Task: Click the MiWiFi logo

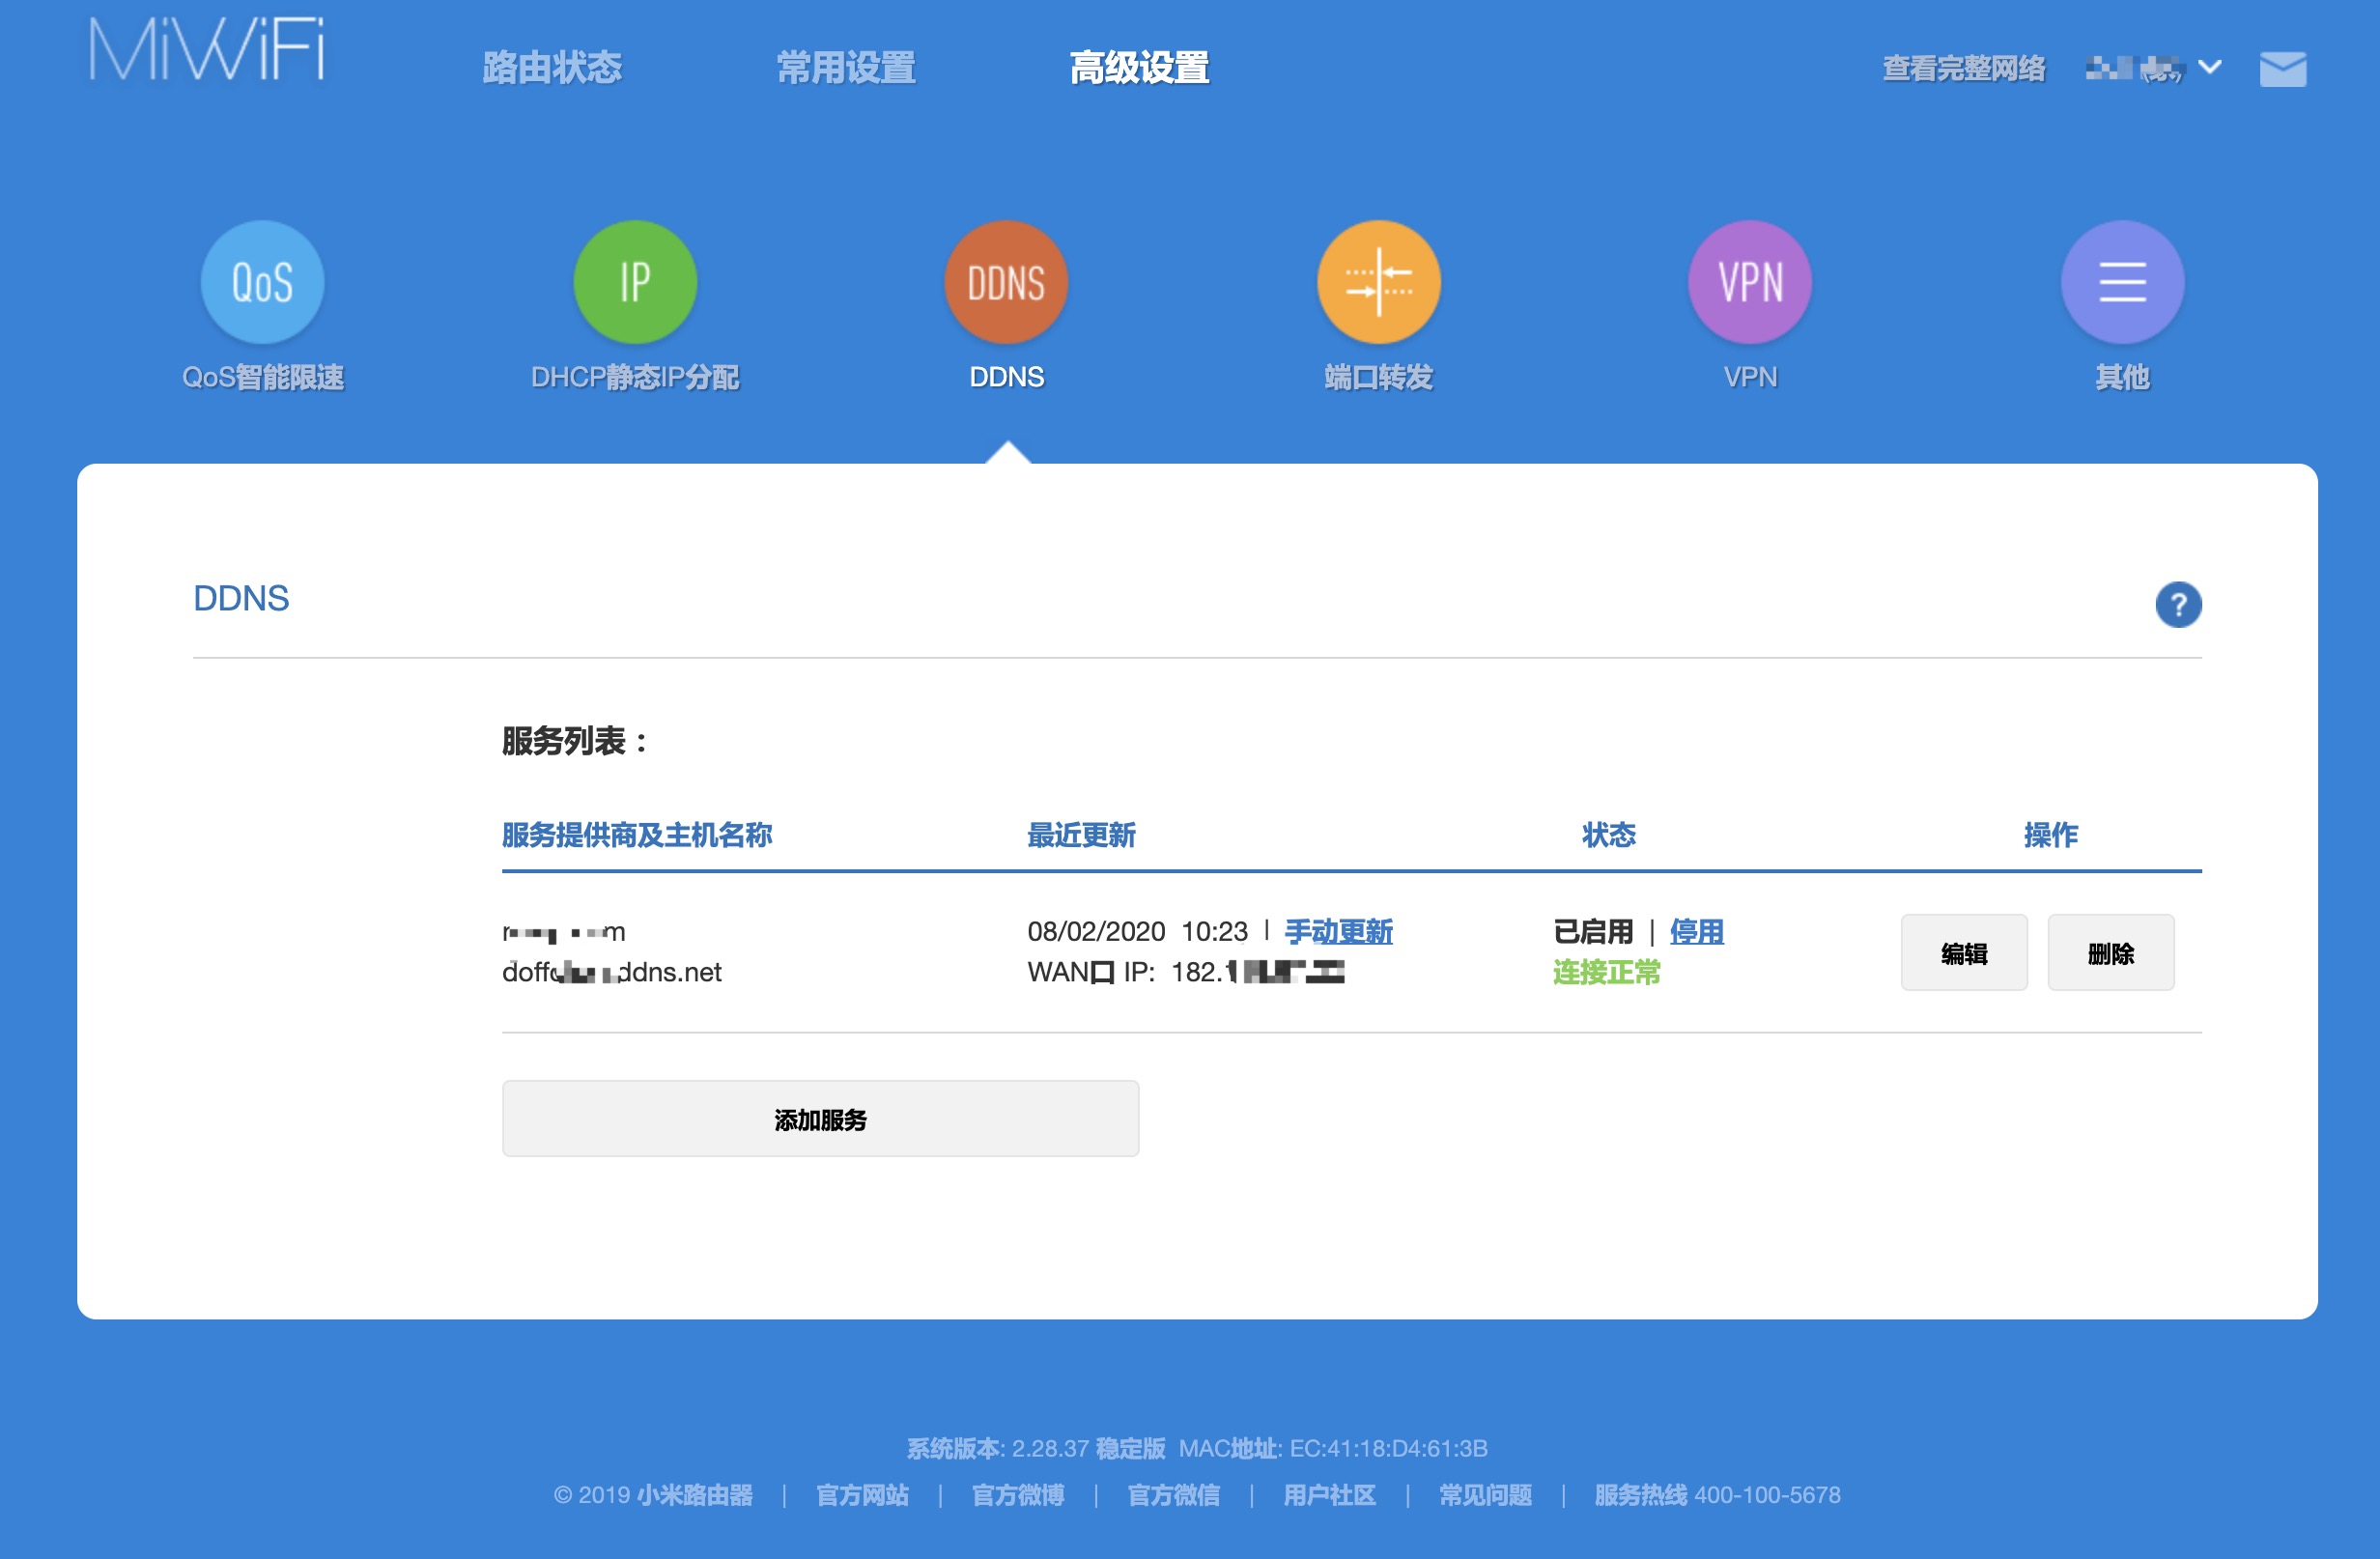Action: click(206, 49)
